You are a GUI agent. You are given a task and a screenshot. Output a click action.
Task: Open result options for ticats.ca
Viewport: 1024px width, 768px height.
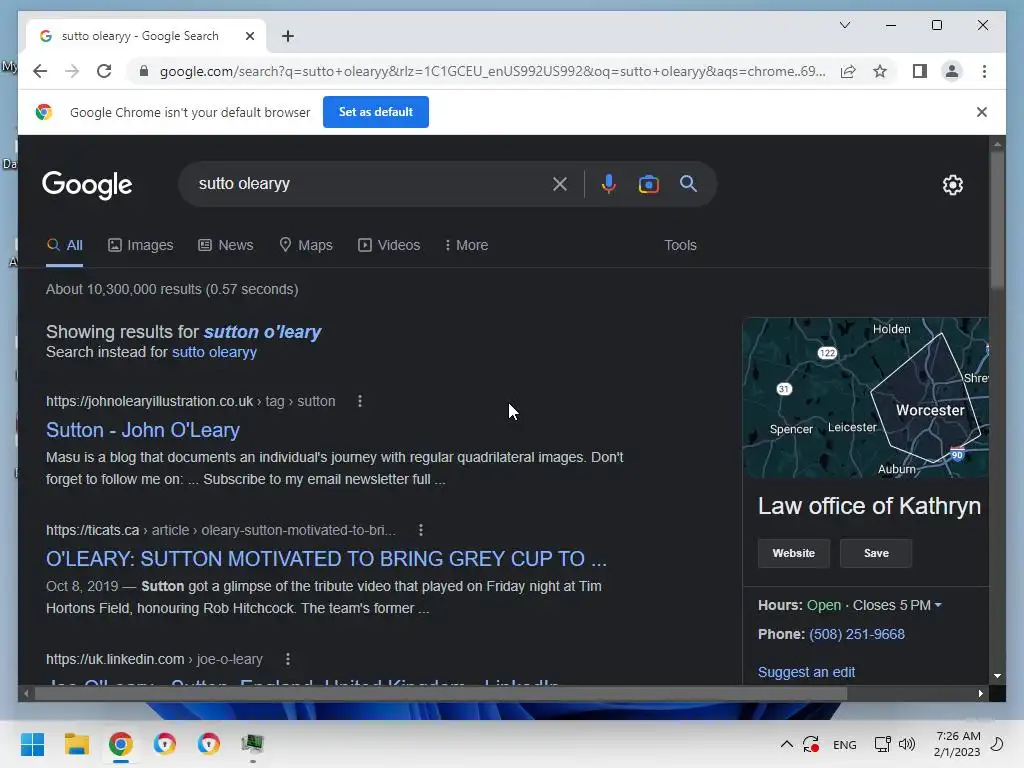click(421, 530)
